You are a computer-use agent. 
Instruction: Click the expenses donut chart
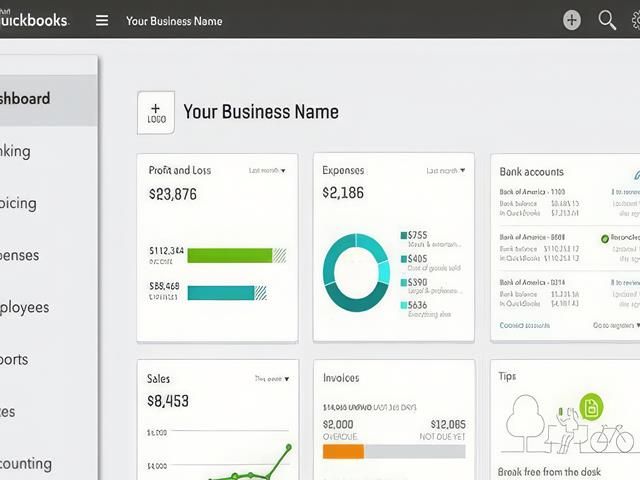(356, 273)
